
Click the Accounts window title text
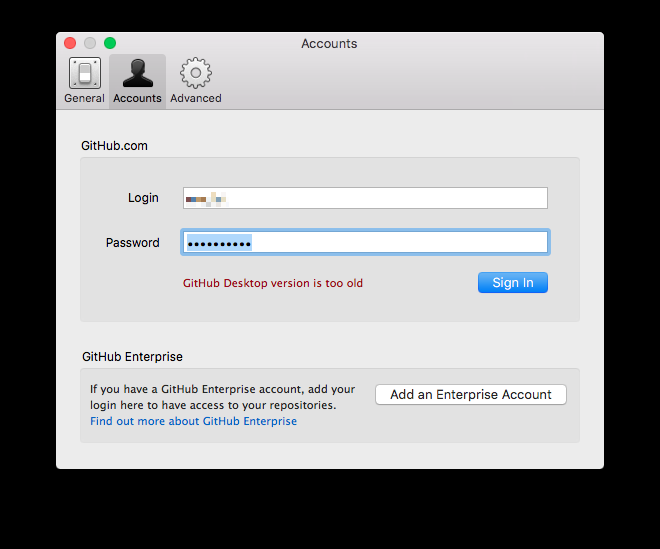329,43
